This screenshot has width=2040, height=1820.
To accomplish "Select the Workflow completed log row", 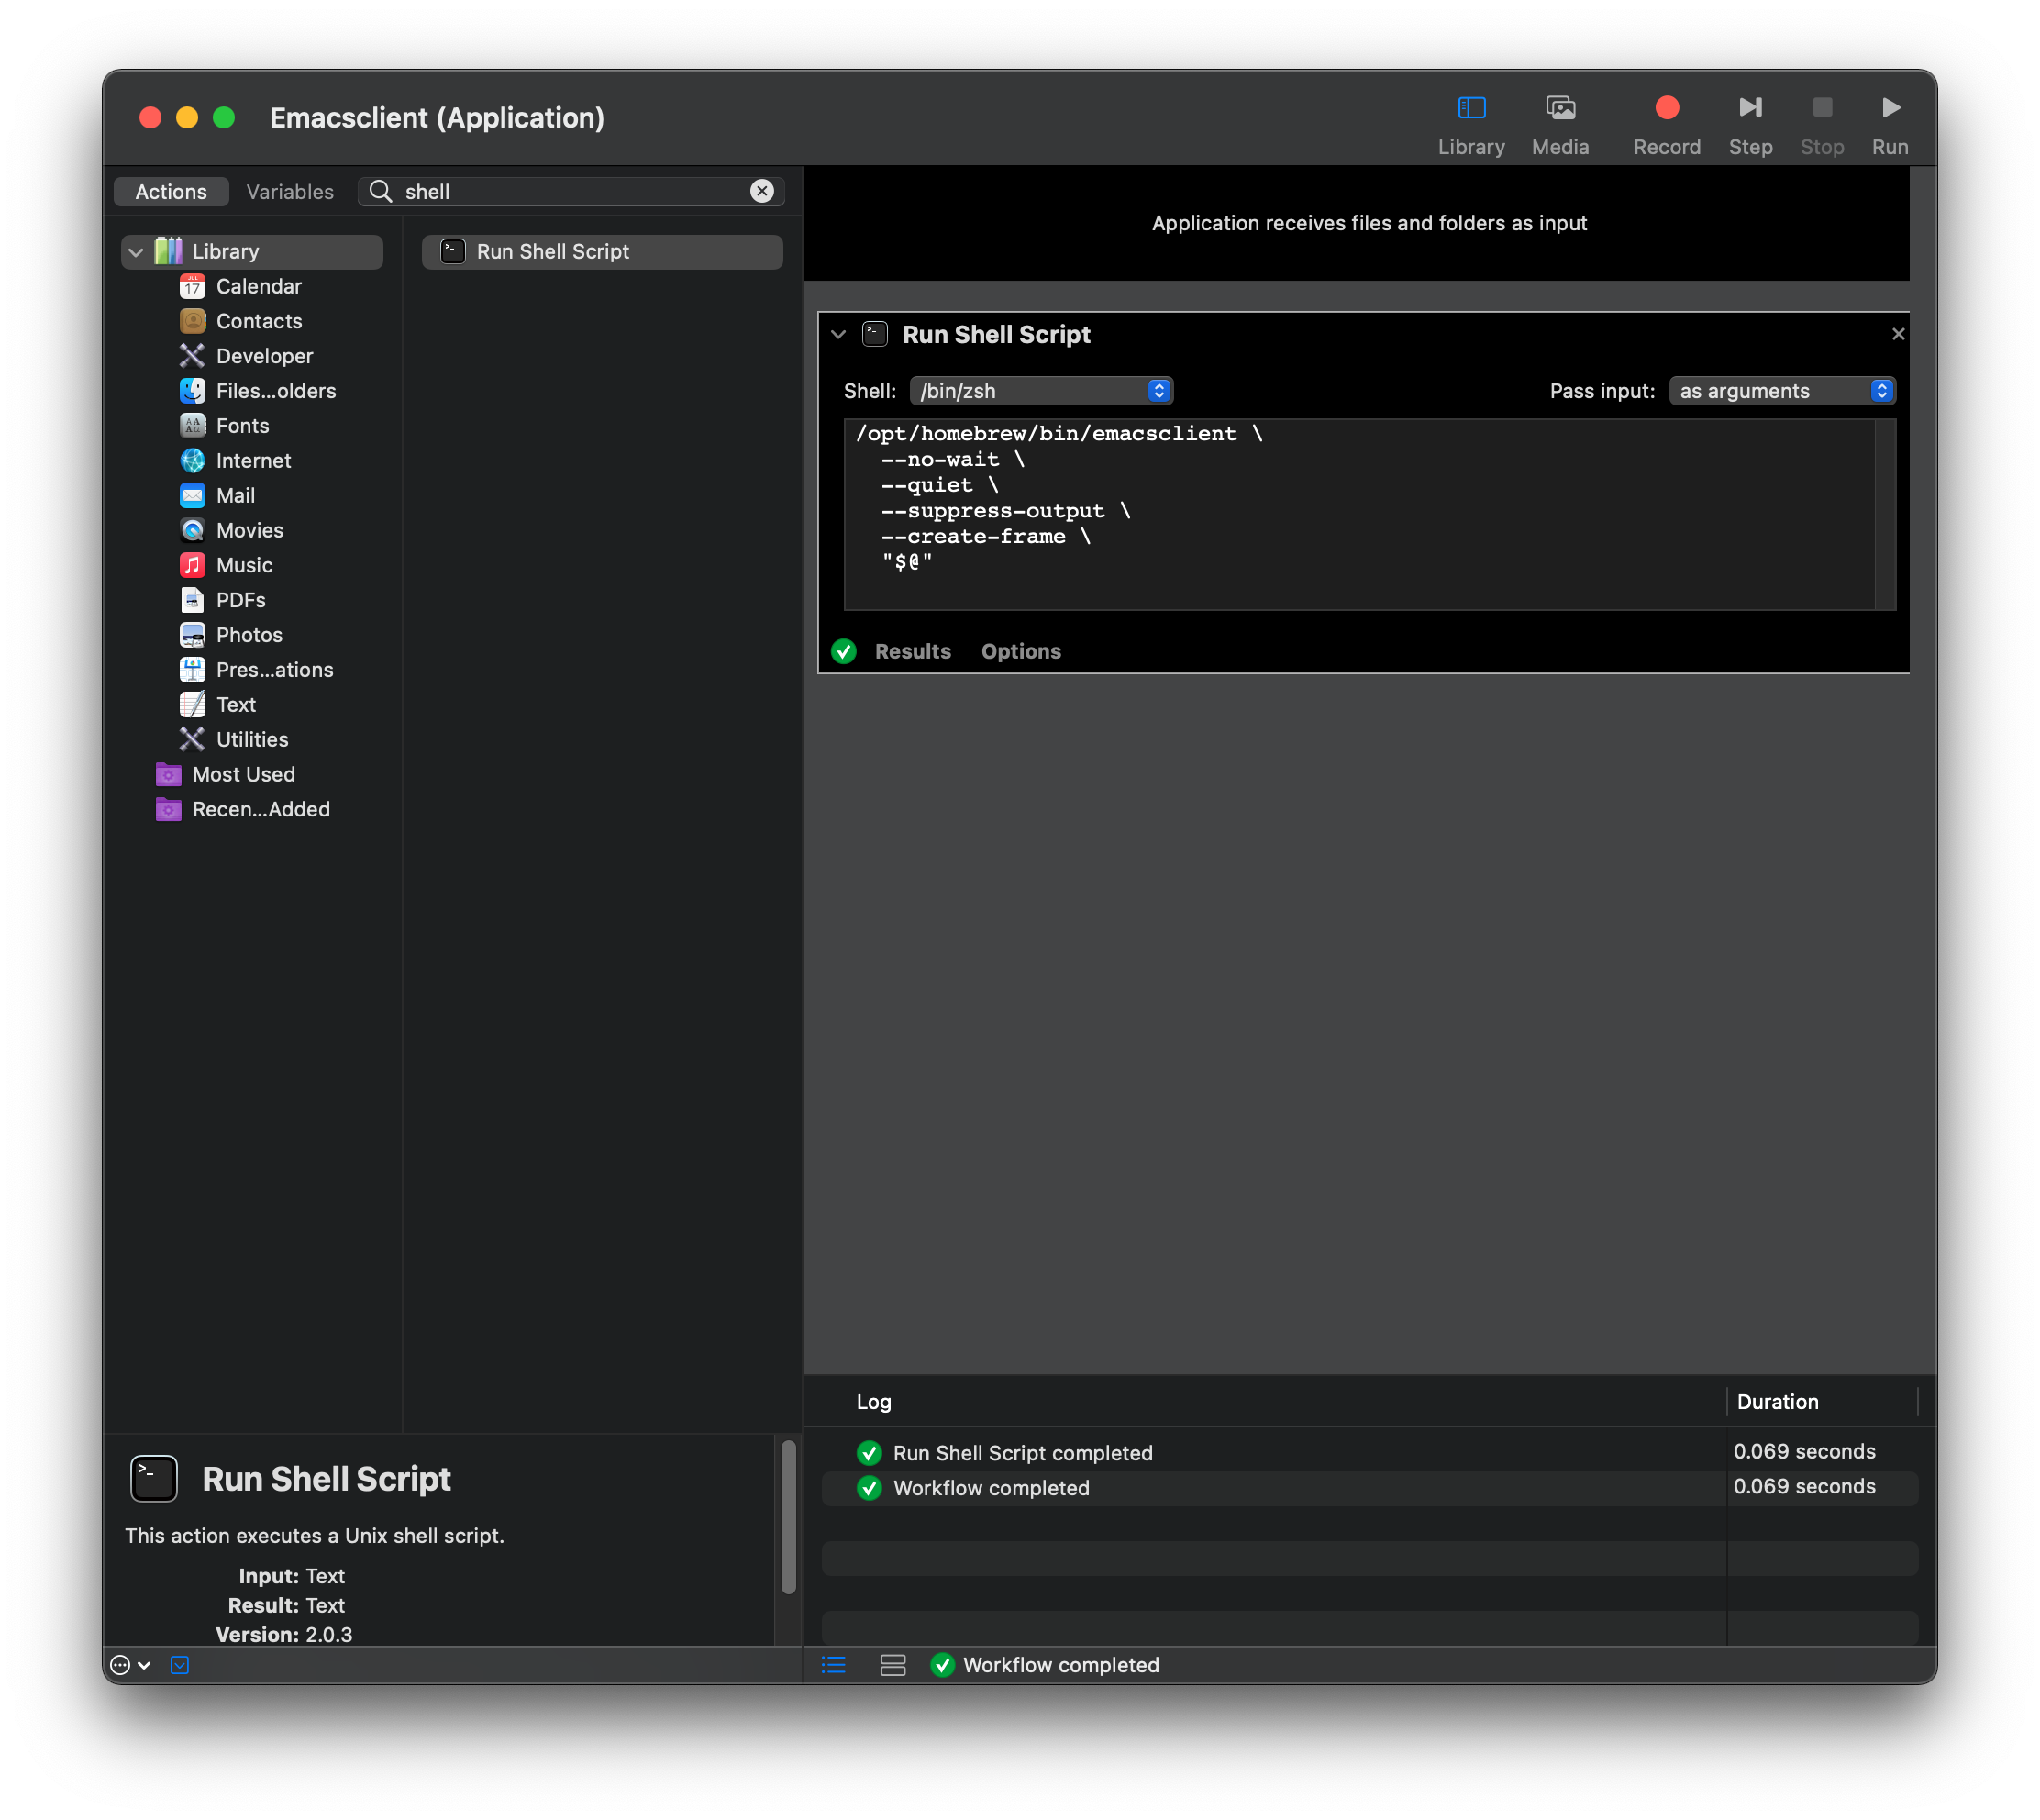I will click(1369, 1488).
